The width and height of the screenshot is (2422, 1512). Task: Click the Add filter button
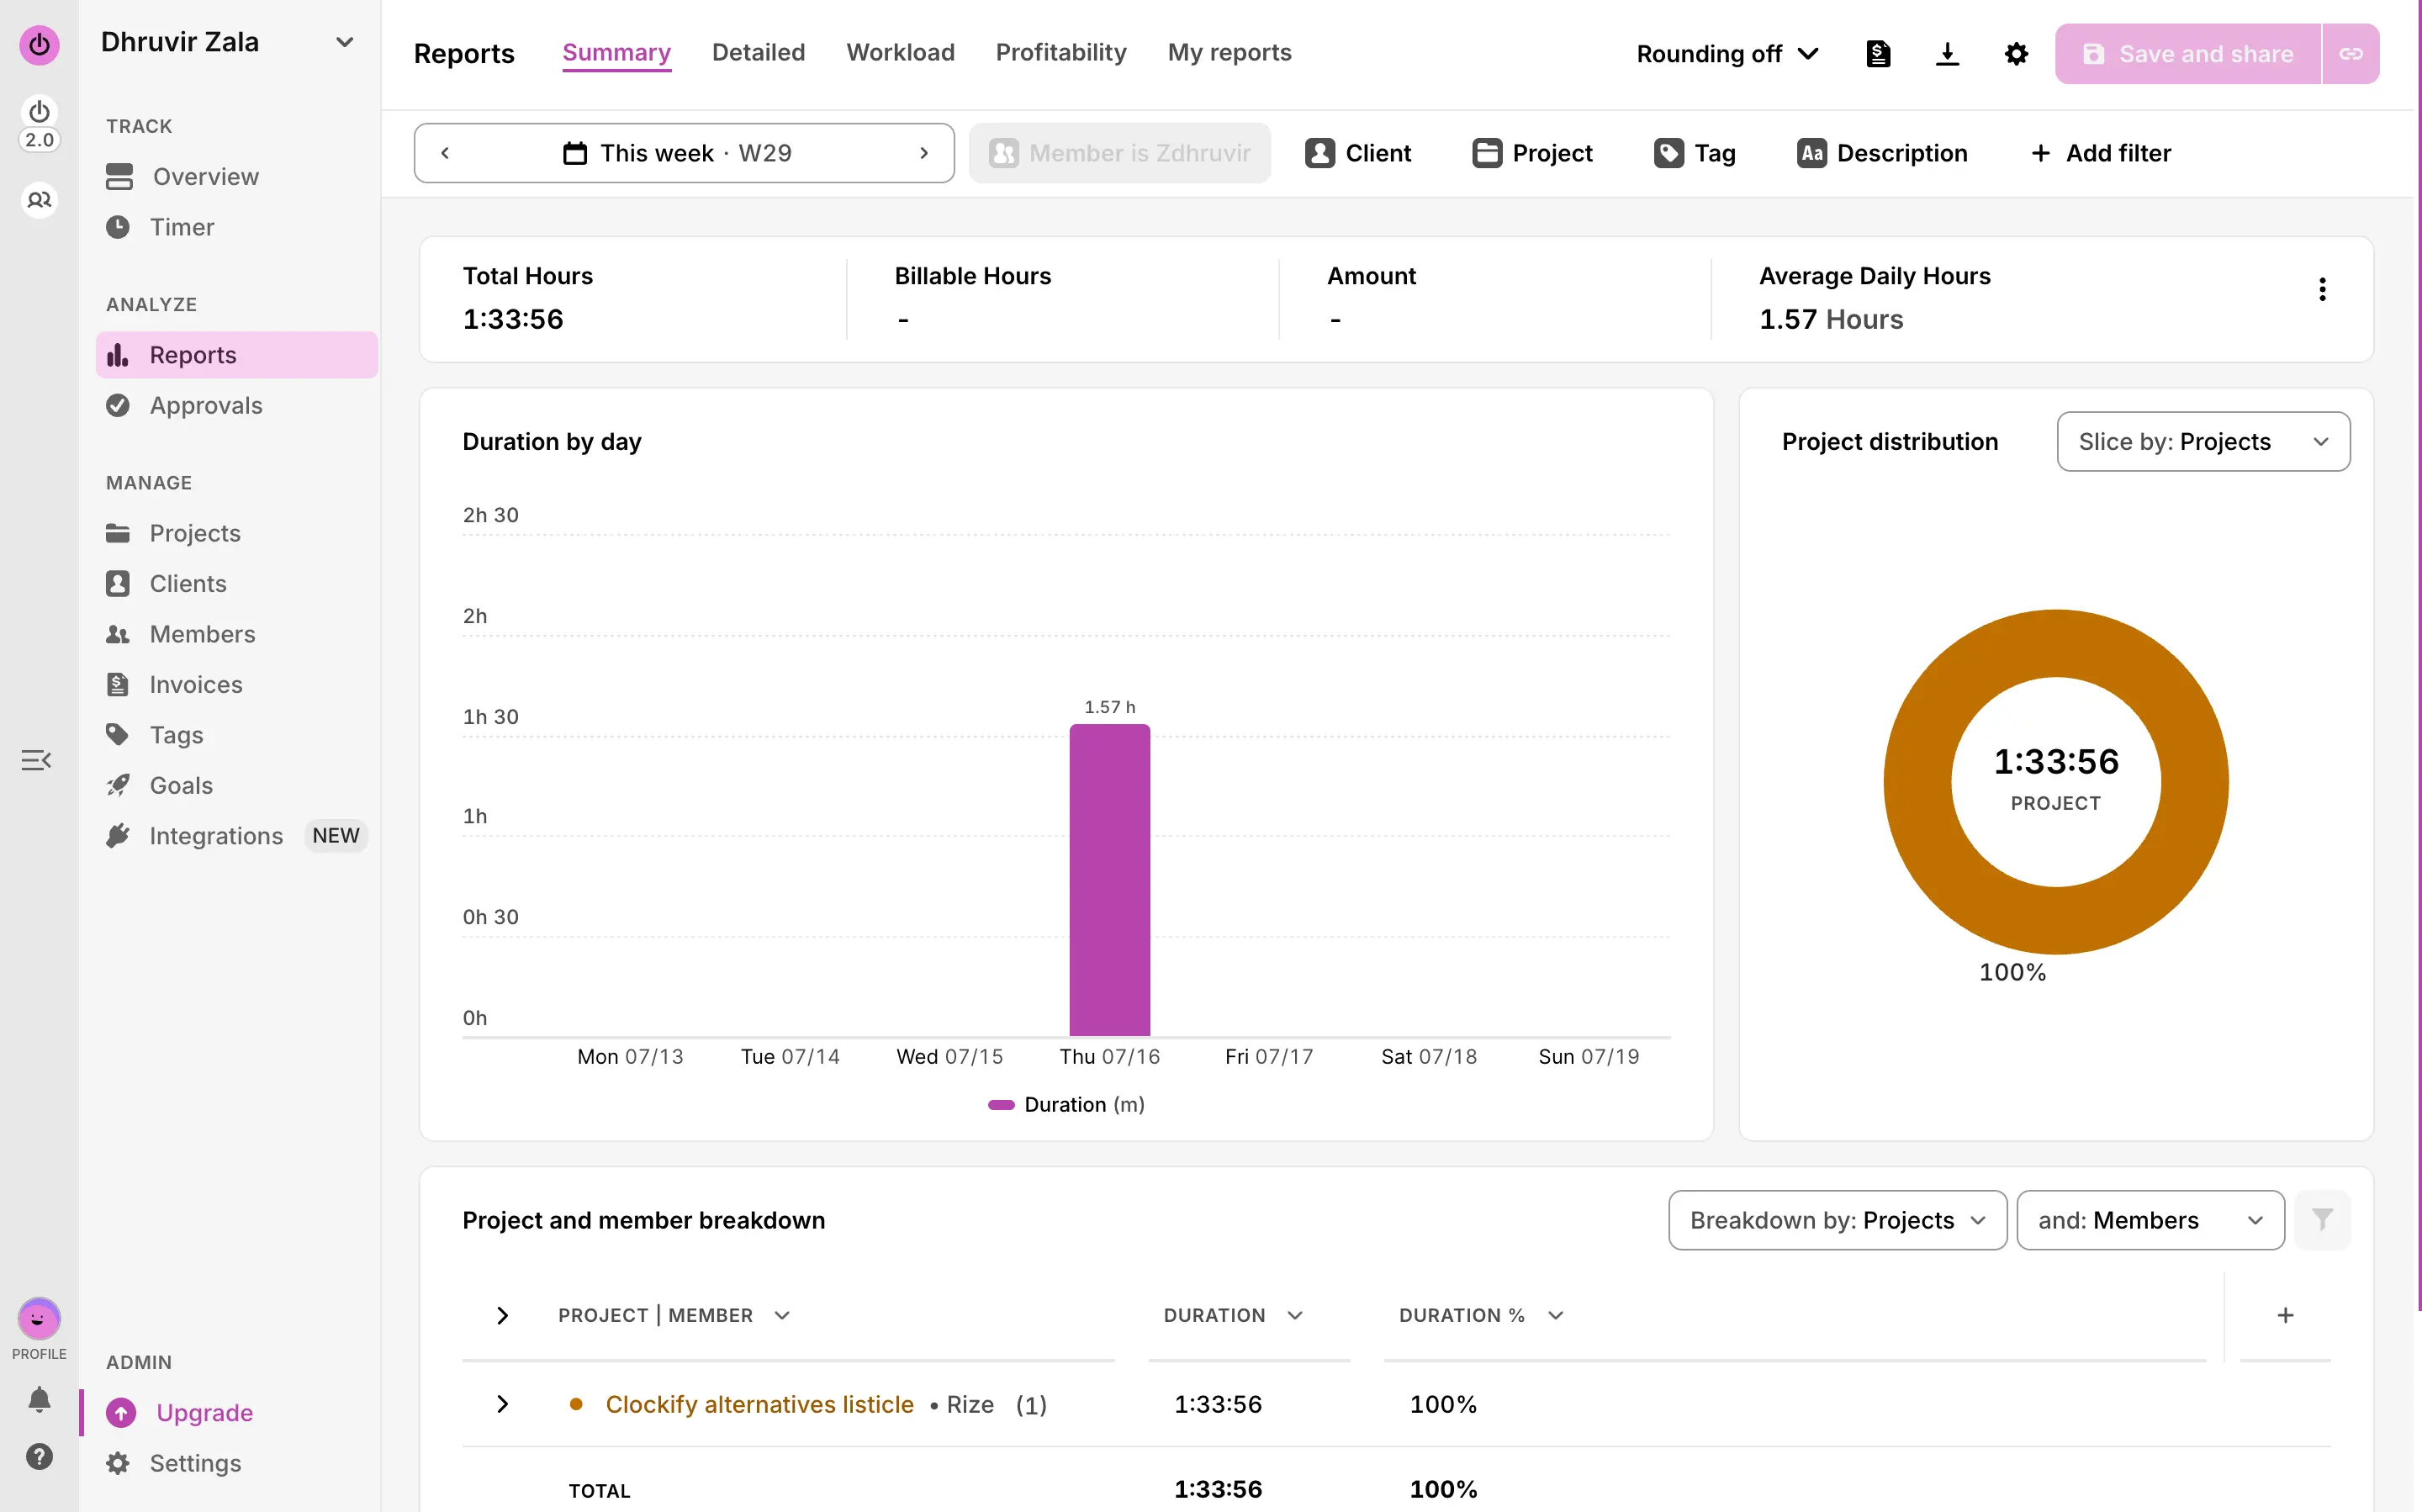tap(2101, 153)
